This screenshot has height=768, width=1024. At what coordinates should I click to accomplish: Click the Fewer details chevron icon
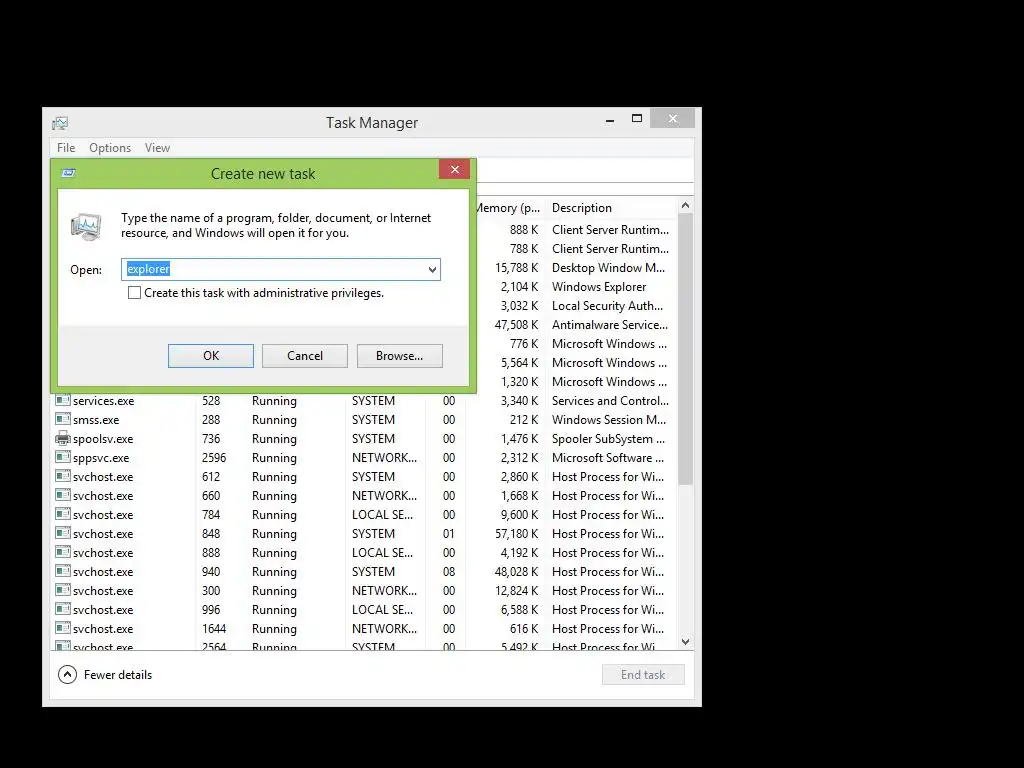[67, 675]
